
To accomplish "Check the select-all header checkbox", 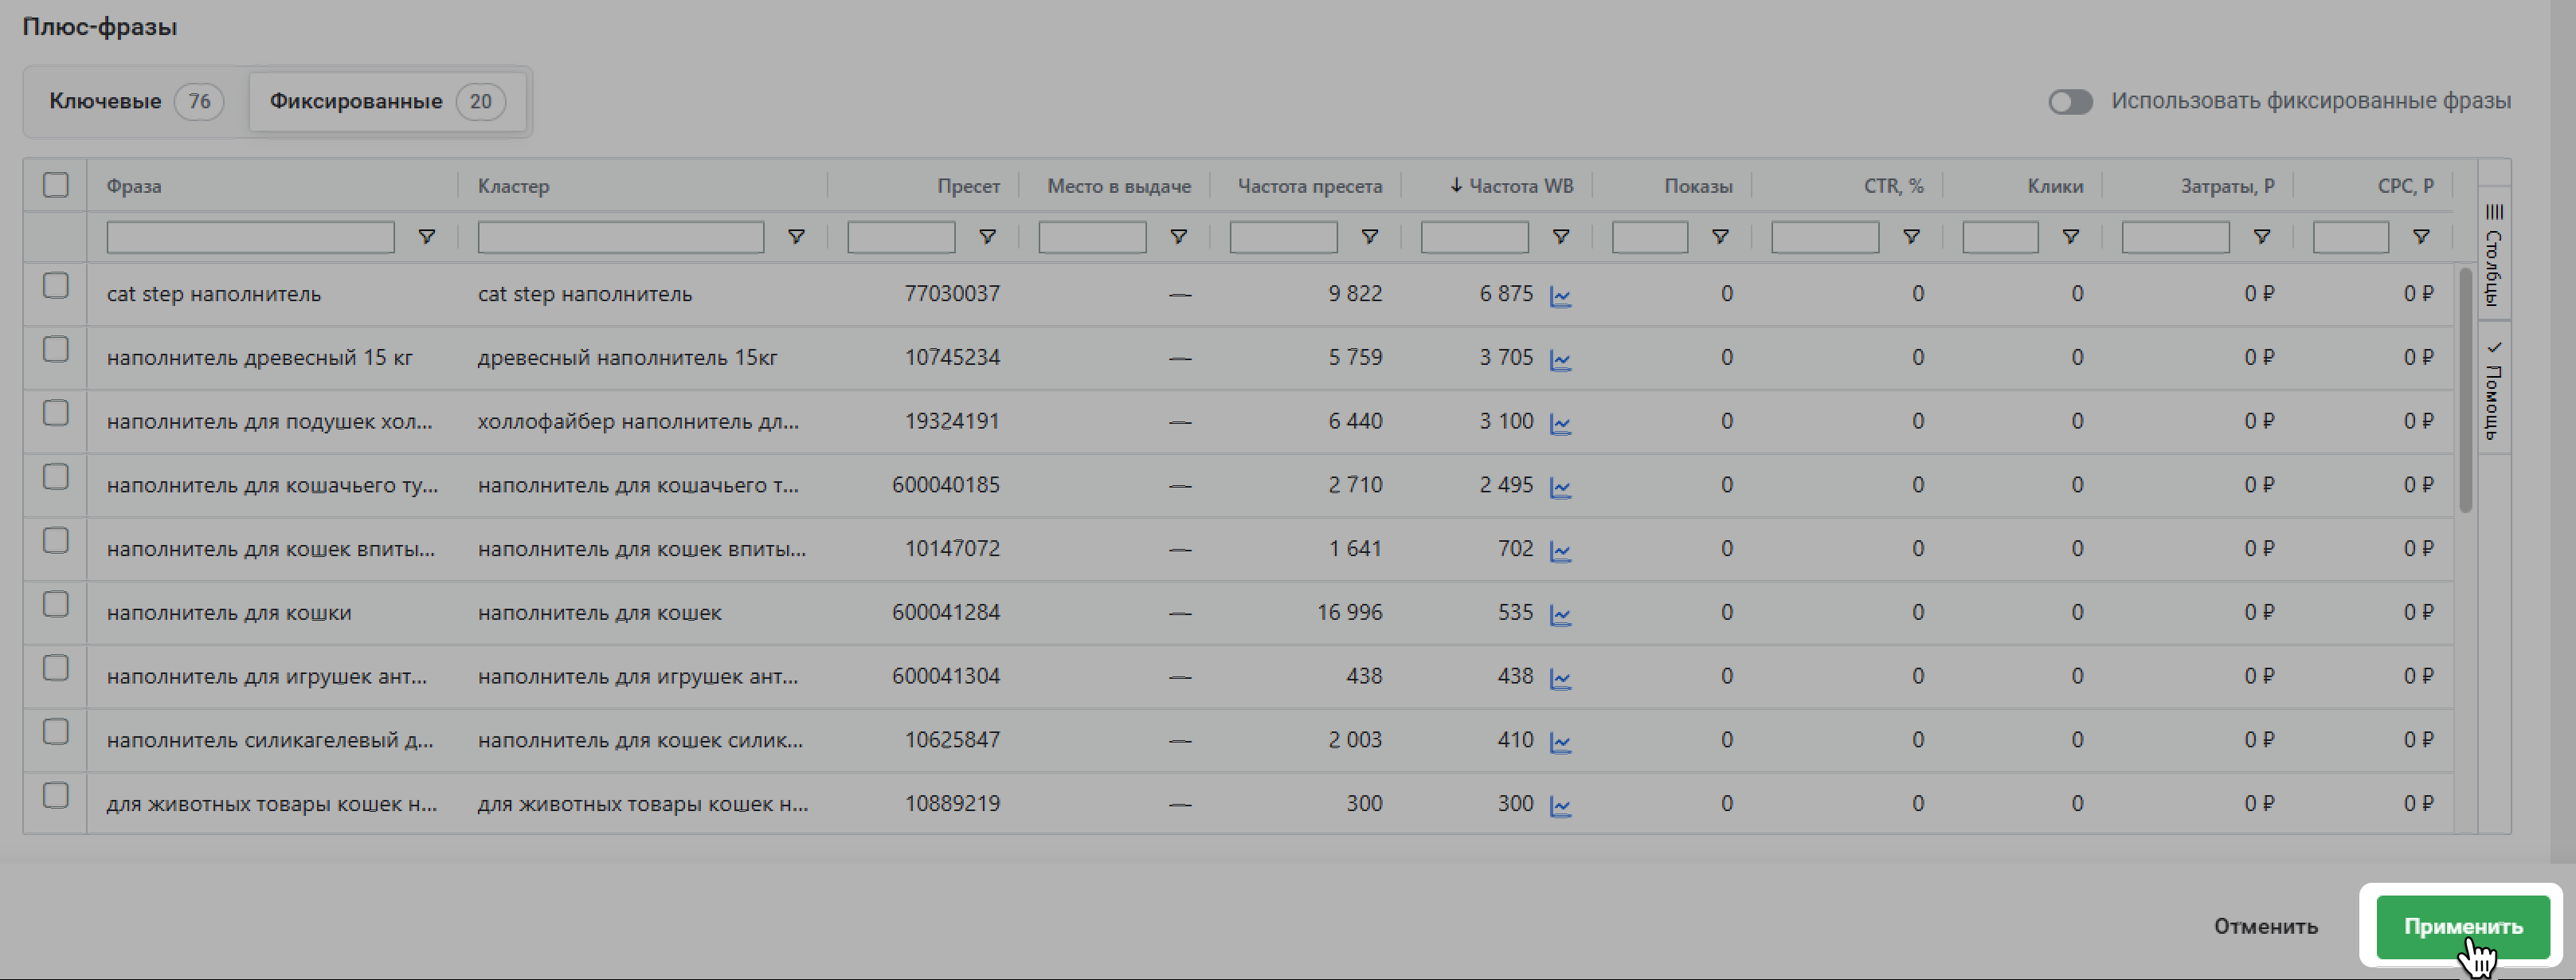I will point(56,185).
